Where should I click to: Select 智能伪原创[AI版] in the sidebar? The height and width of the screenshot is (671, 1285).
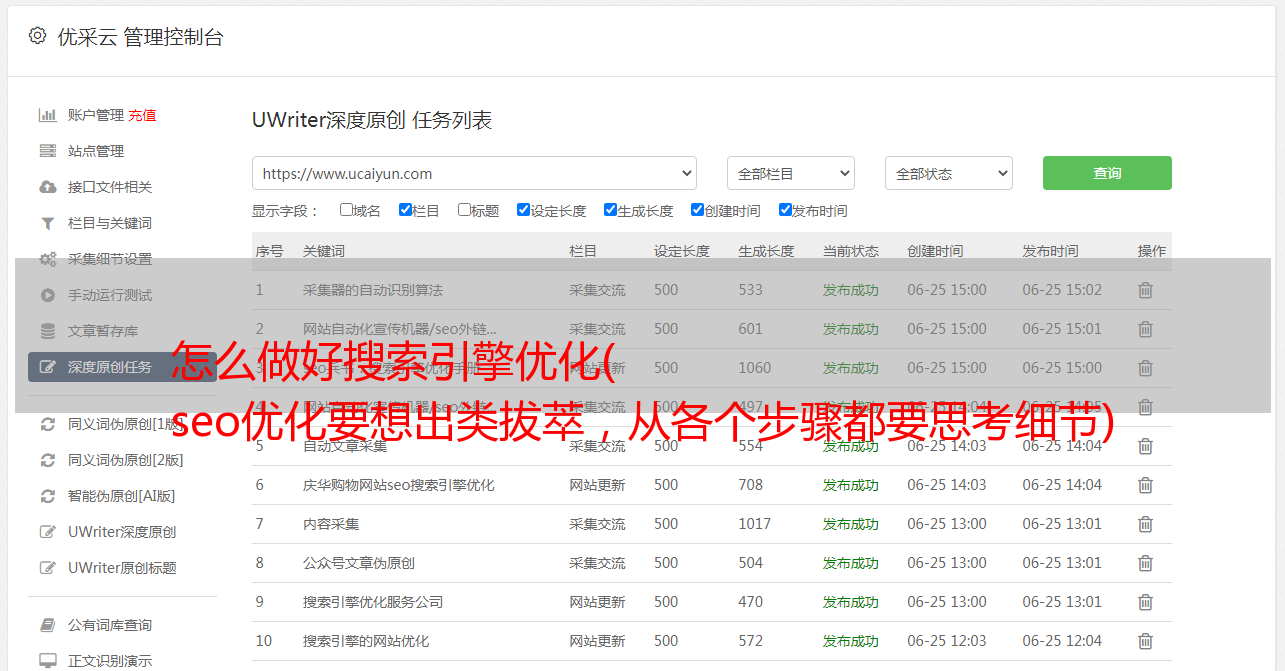pyautogui.click(x=121, y=496)
